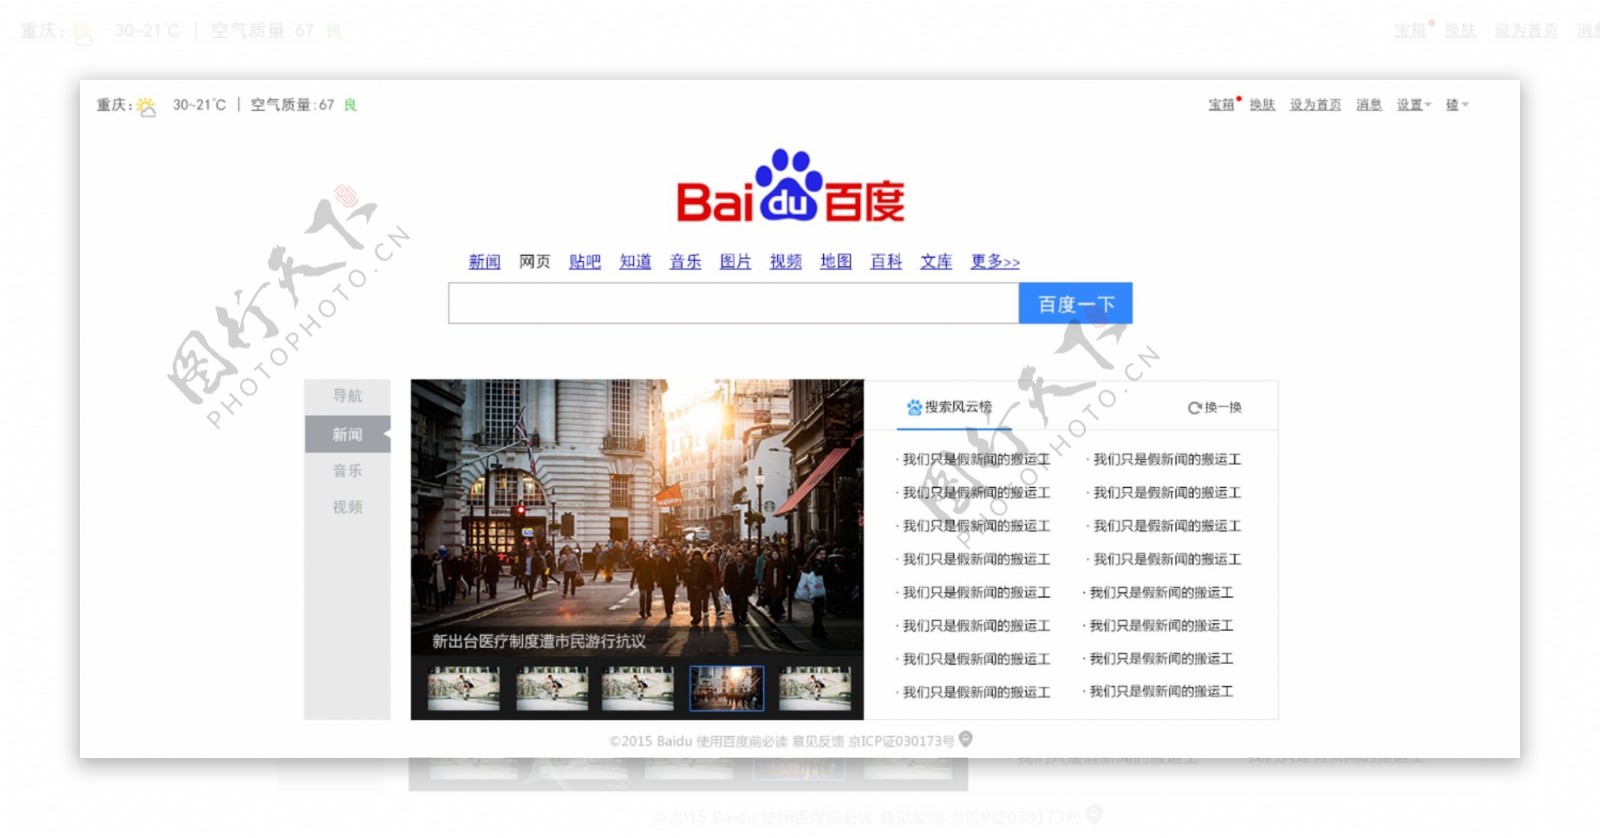This screenshot has width=1600, height=838.
Task: Click the Baidu search input box
Action: (733, 303)
